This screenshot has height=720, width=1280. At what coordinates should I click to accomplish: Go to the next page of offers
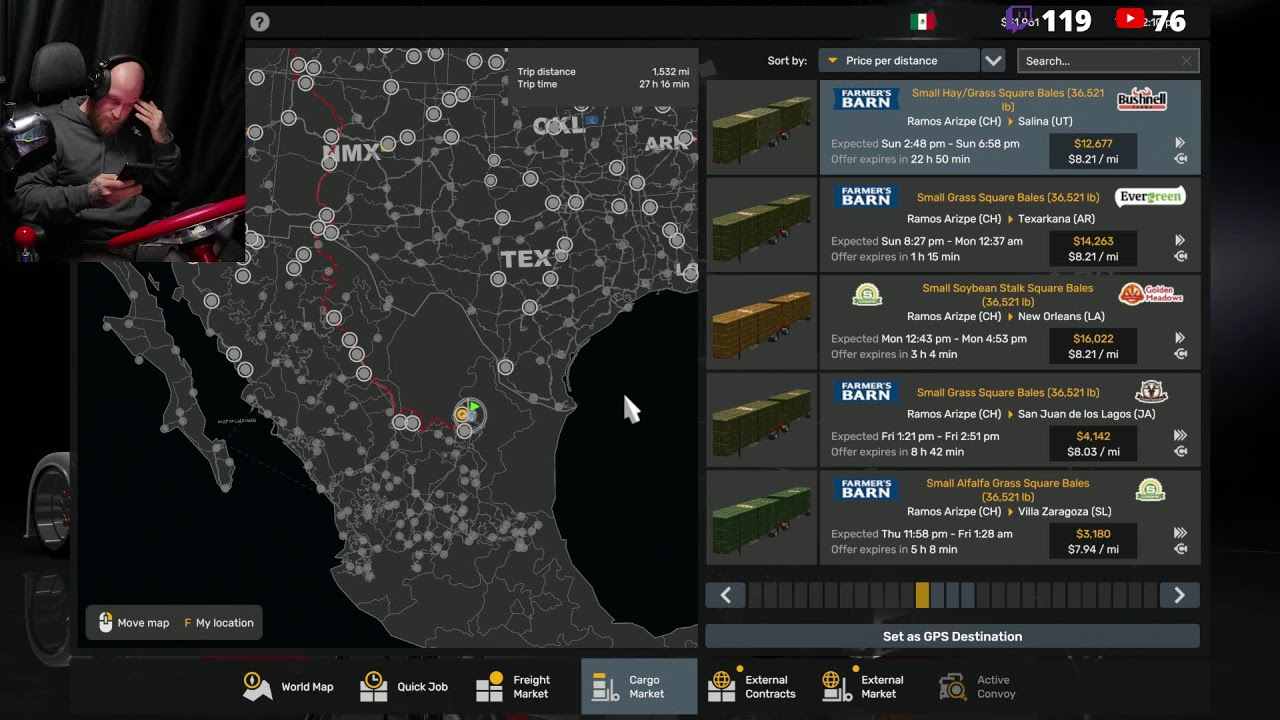[1179, 595]
